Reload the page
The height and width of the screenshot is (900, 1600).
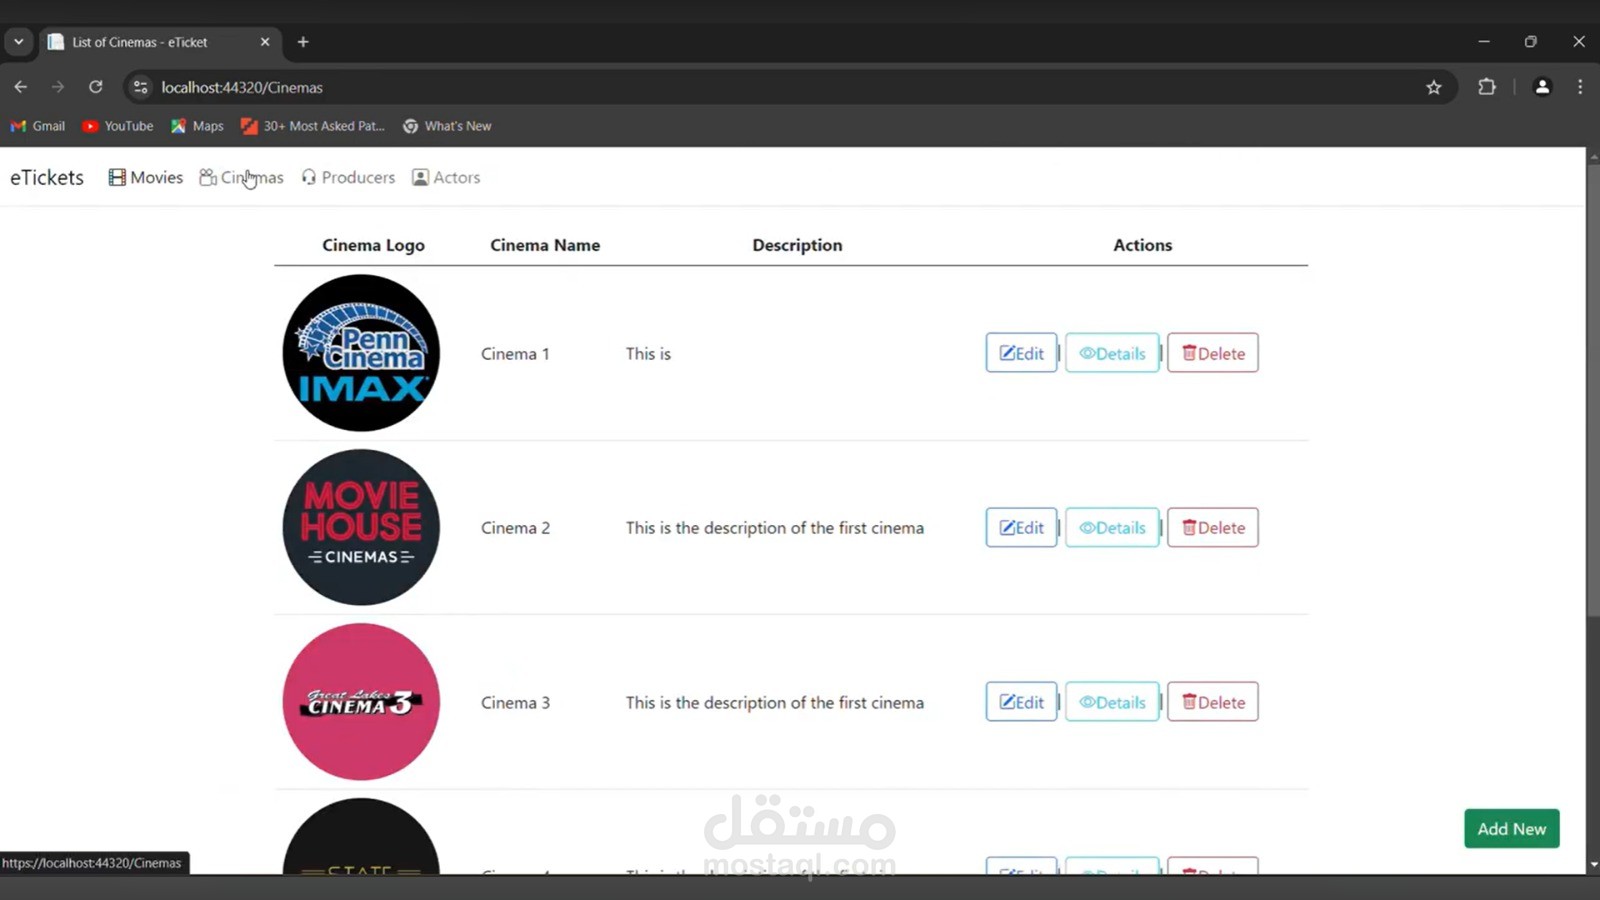[95, 87]
